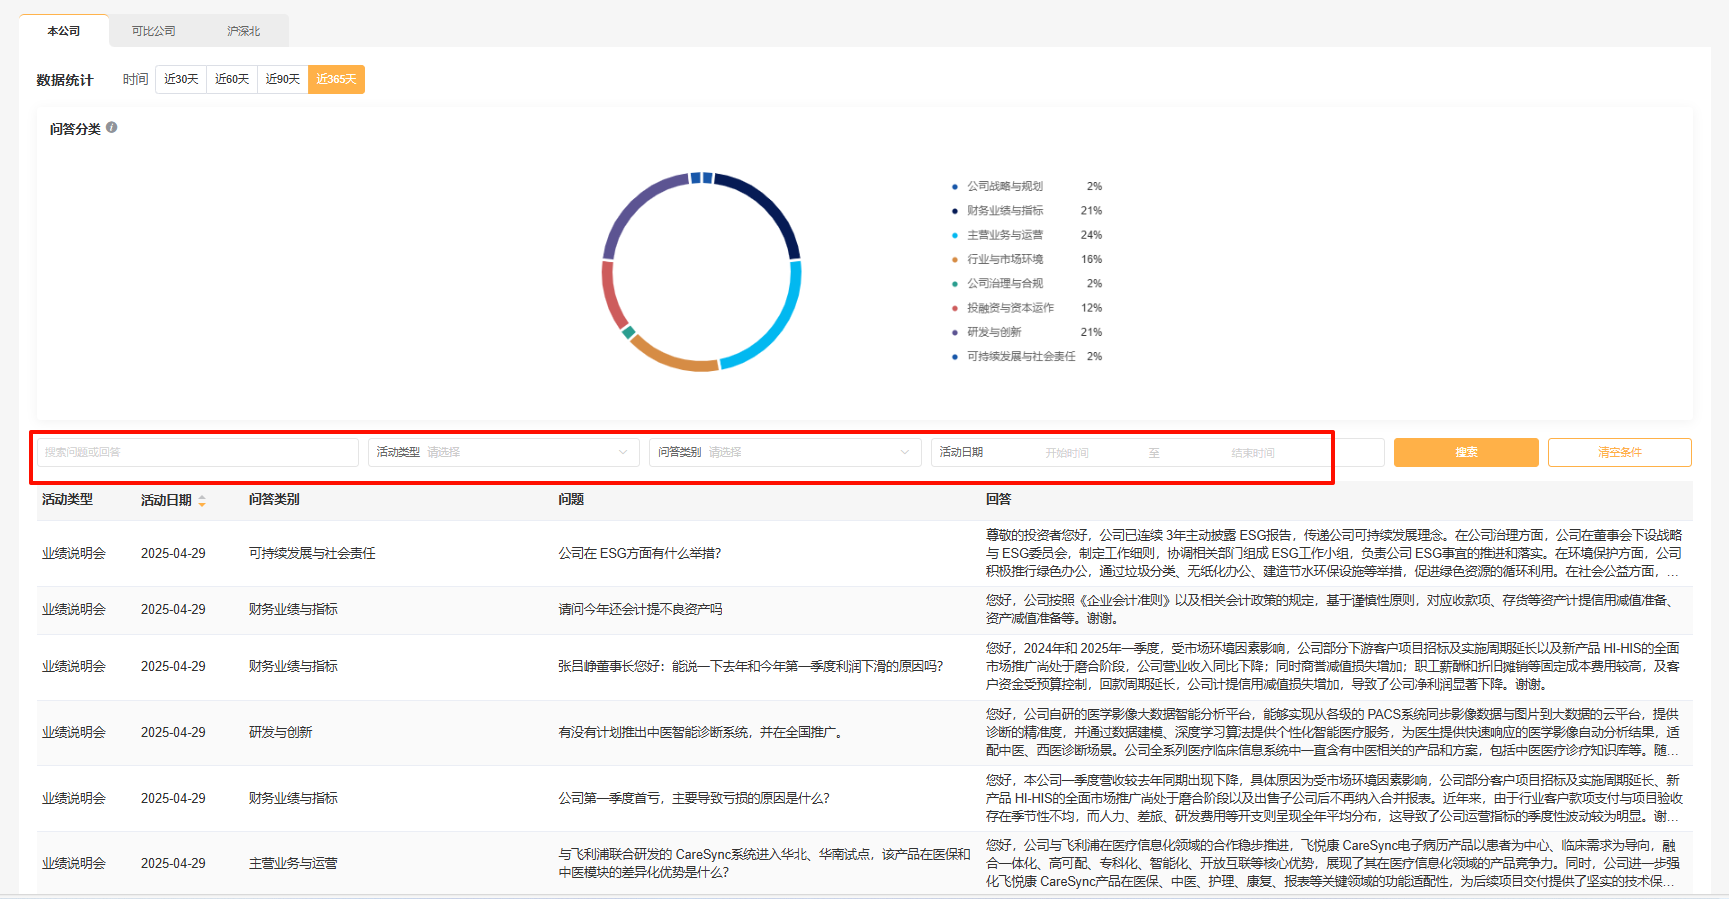Click the info icon beside 问答分类
The image size is (1729, 899).
click(112, 128)
